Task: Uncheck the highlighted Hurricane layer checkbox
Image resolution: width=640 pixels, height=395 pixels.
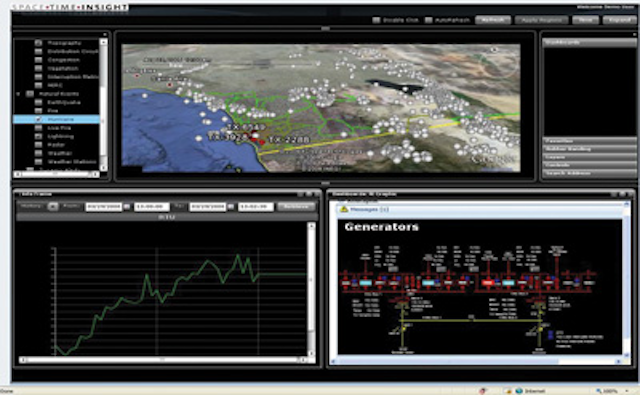Action: click(x=38, y=119)
